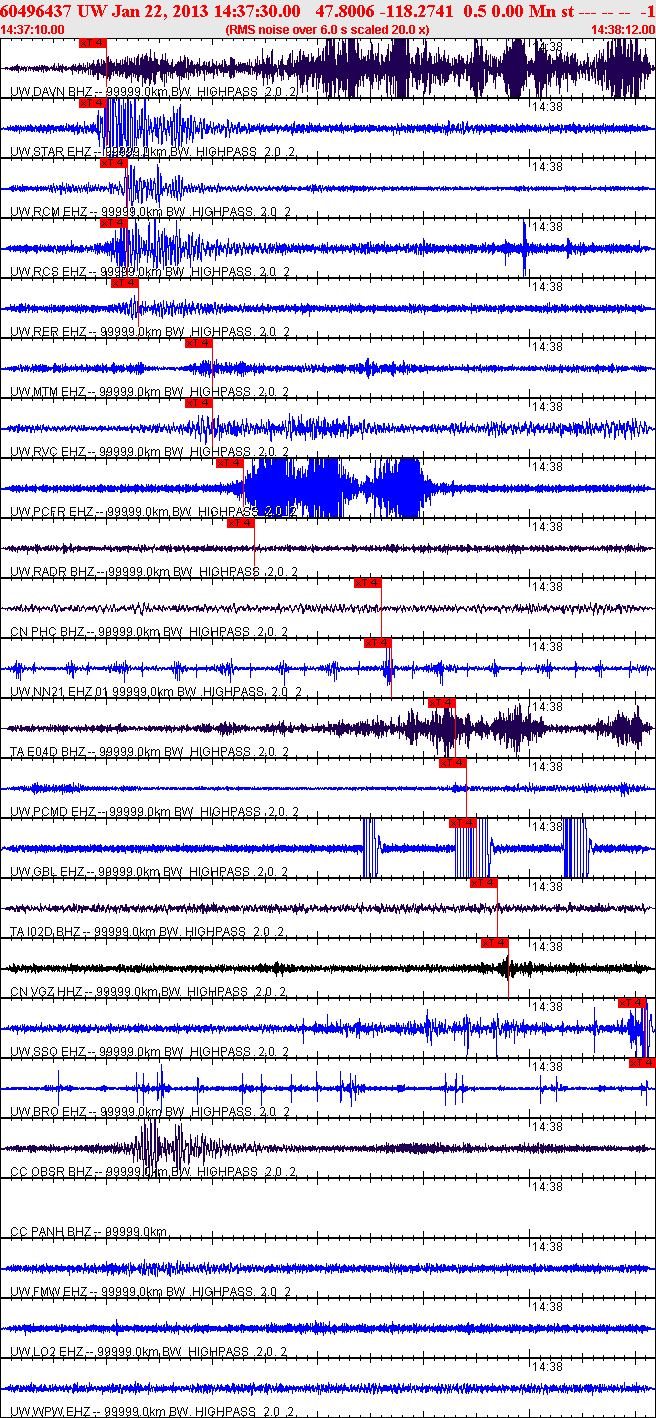656x1418 pixels.
Task: Click the pick marker on the RER trace
Action: (x=124, y=283)
